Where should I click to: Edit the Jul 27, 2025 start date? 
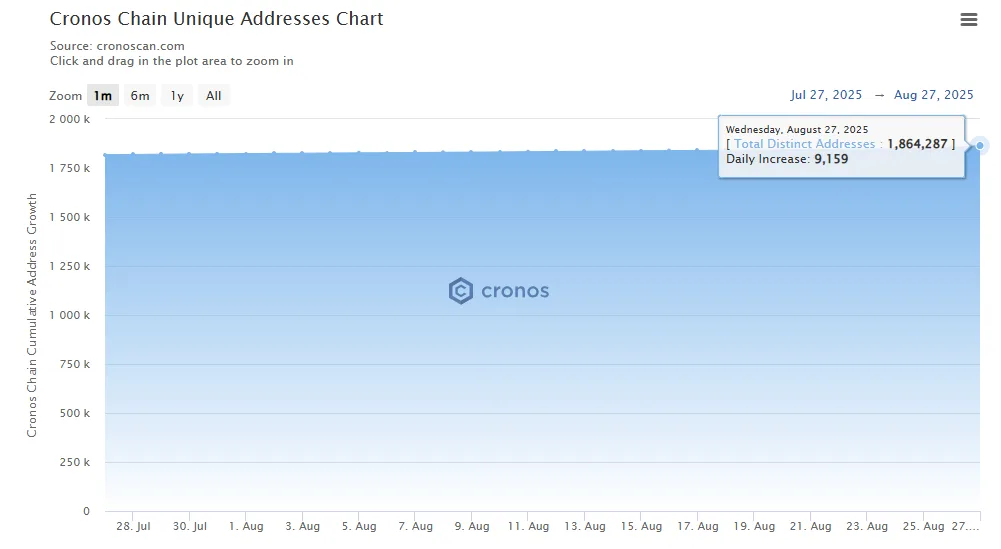click(826, 95)
